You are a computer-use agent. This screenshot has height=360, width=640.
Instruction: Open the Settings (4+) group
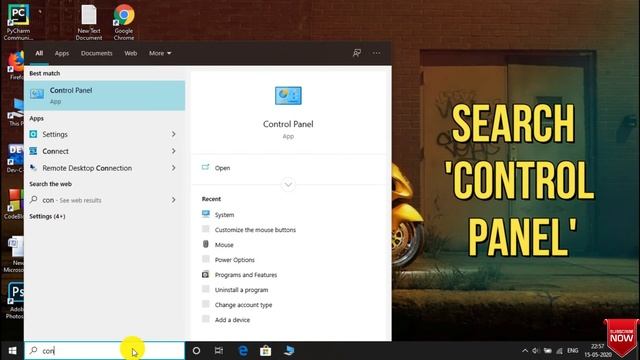pyautogui.click(x=47, y=216)
